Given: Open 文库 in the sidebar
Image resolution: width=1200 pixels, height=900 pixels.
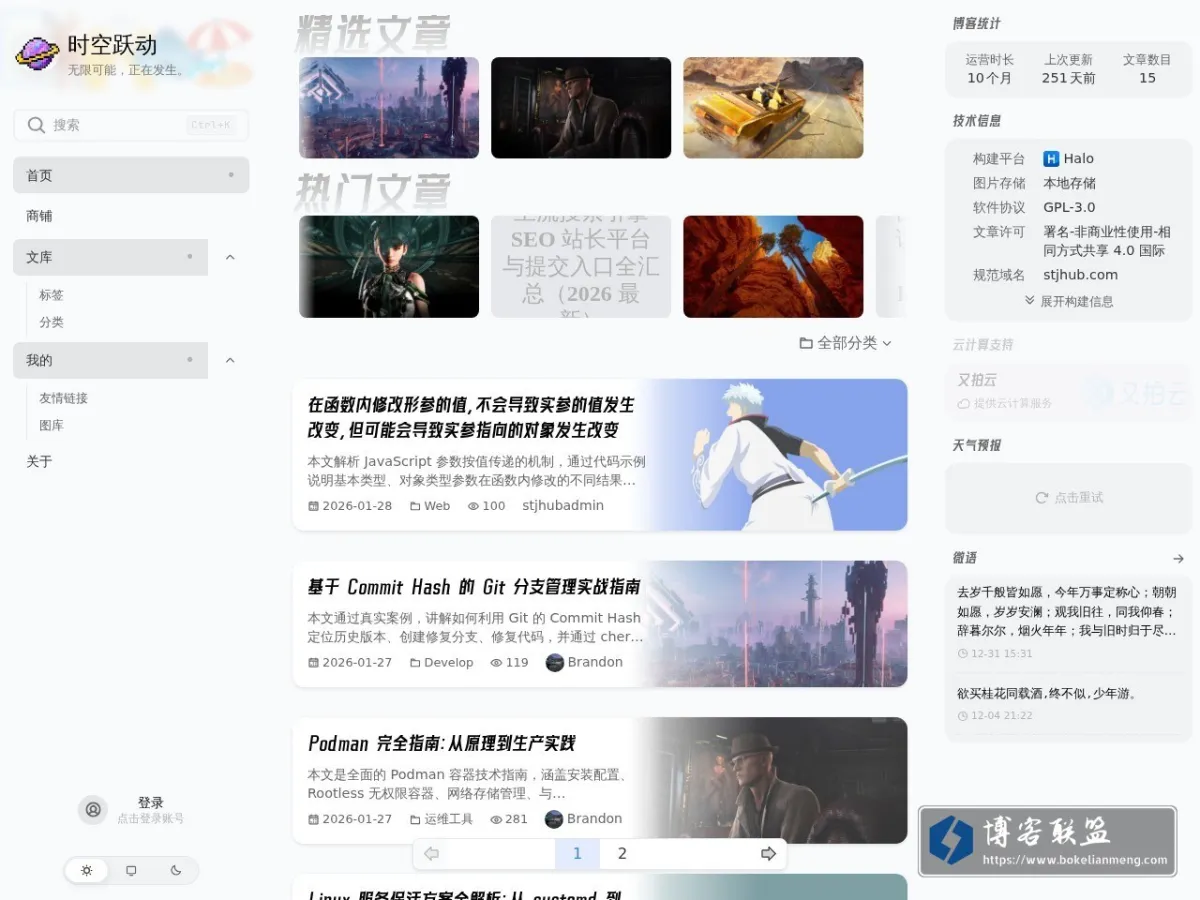Looking at the screenshot, I should point(110,257).
